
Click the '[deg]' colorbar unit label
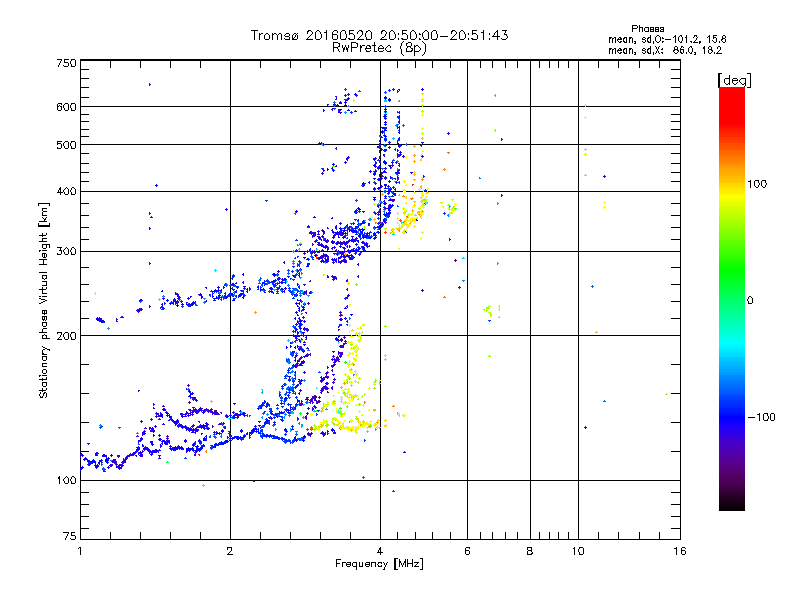[x=734, y=80]
